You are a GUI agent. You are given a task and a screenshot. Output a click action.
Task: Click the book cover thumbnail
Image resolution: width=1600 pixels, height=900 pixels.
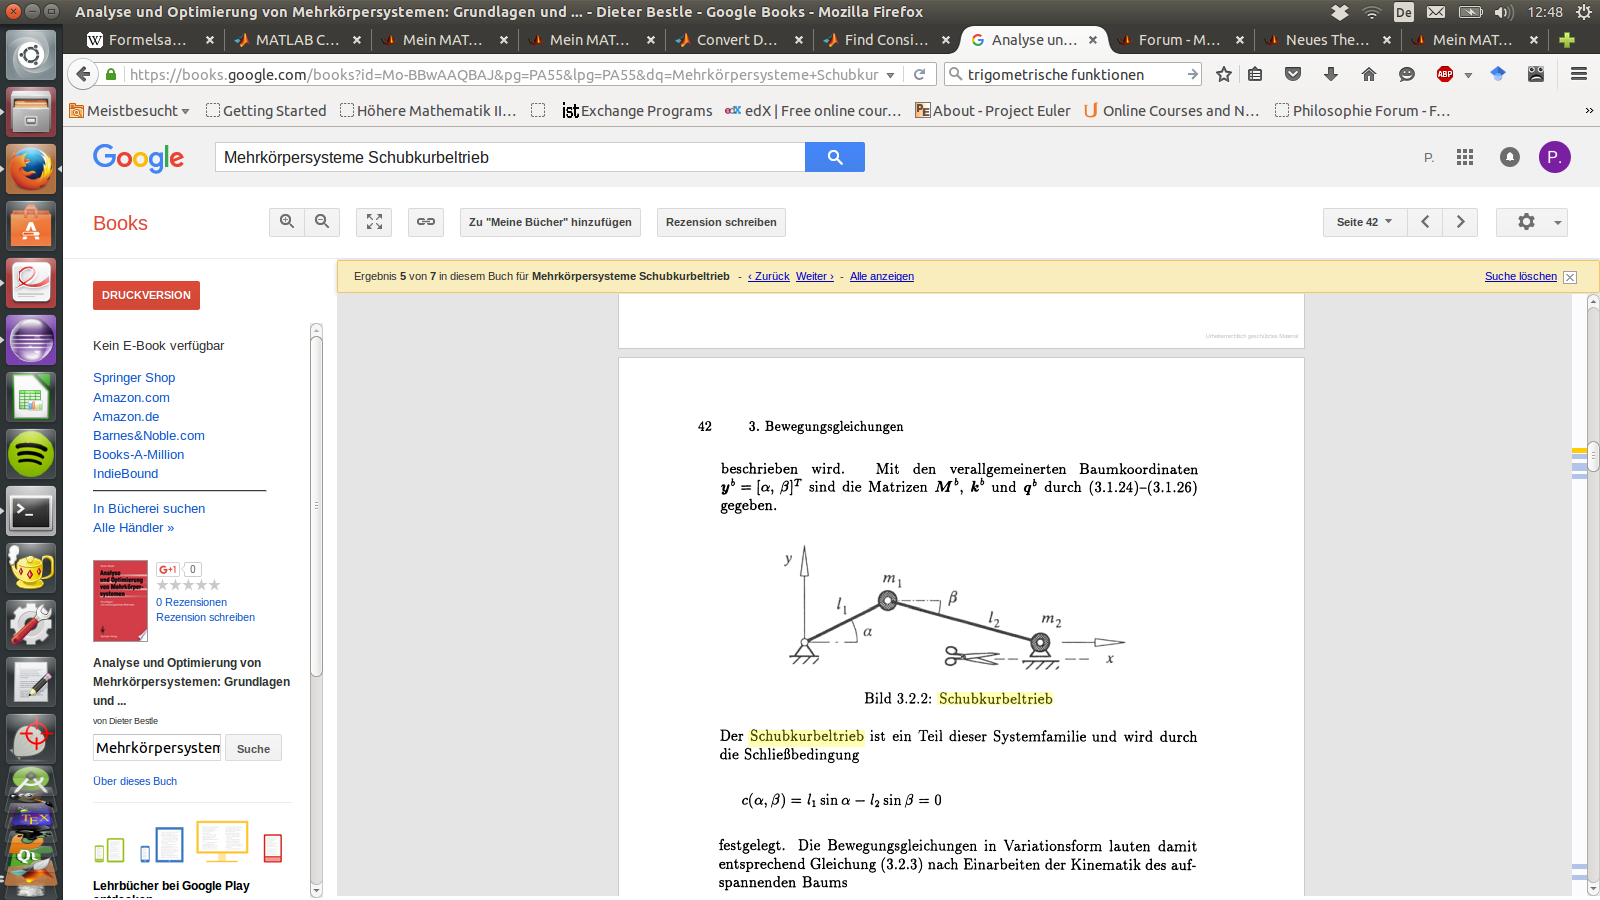coord(120,601)
